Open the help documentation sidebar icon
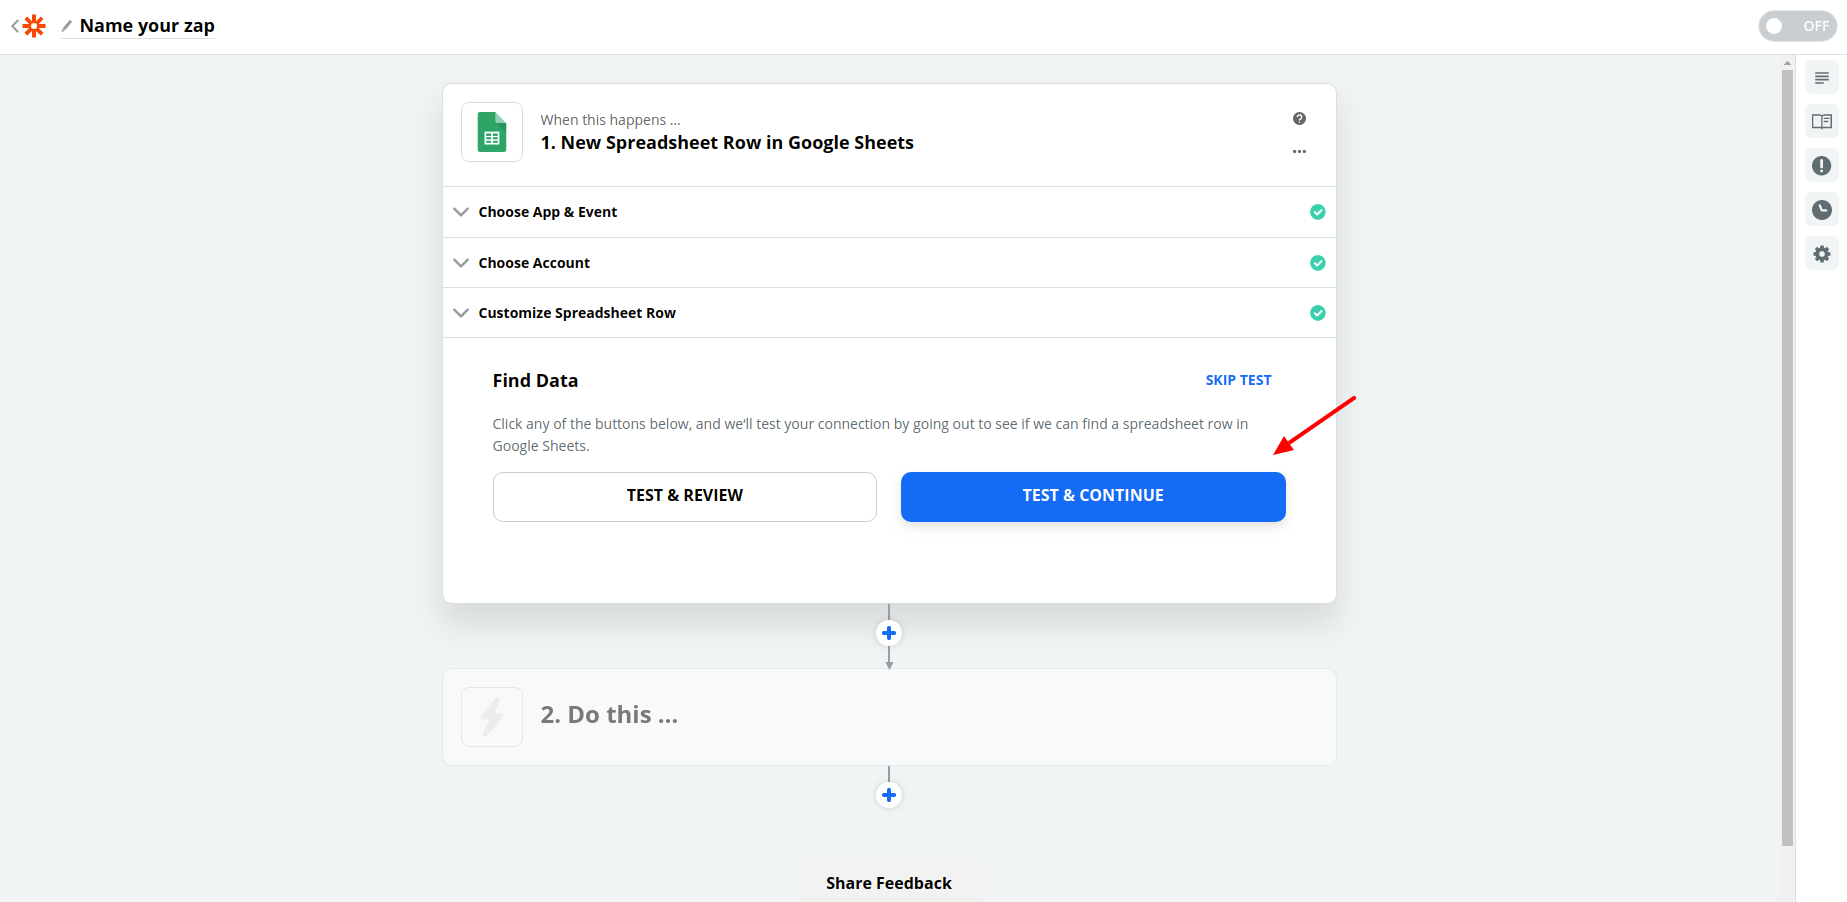Screen dimensions: 1847x902 click(1822, 121)
